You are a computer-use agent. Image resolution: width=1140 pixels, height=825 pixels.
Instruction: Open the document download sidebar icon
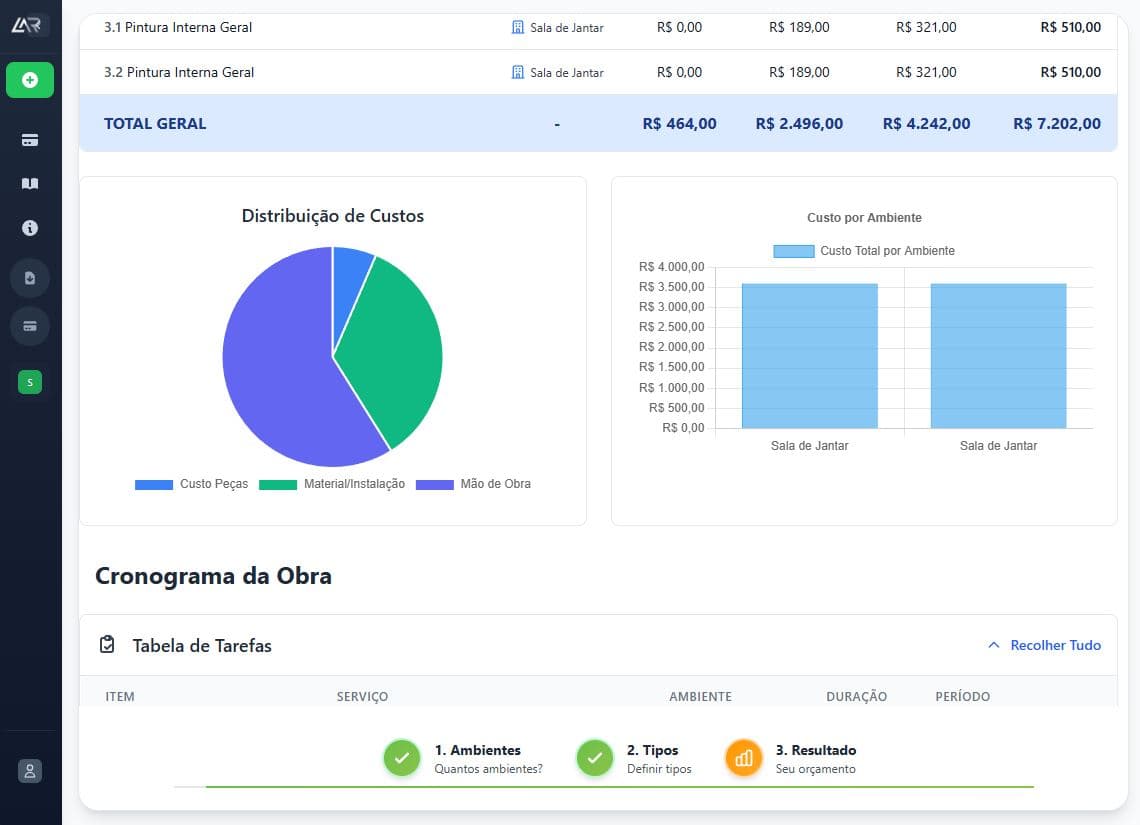pyautogui.click(x=29, y=277)
